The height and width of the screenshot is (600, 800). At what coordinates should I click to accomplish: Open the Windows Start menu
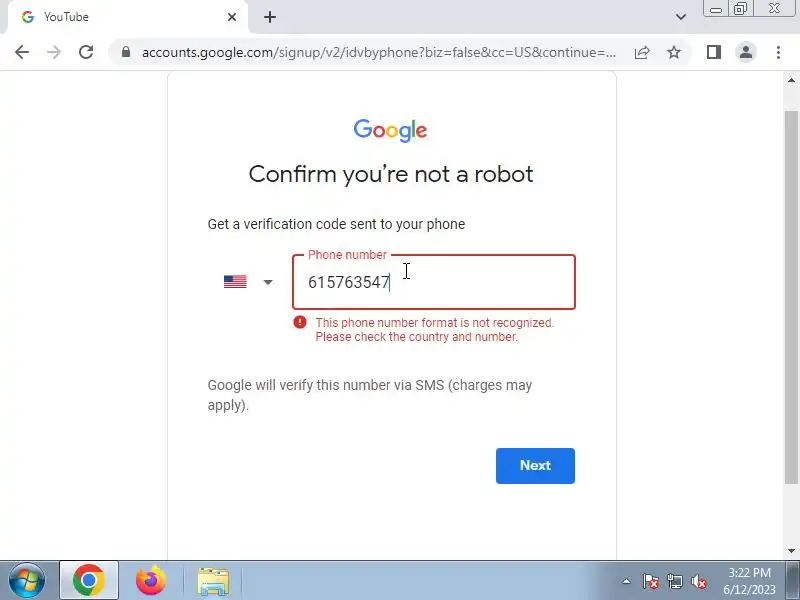(x=27, y=580)
